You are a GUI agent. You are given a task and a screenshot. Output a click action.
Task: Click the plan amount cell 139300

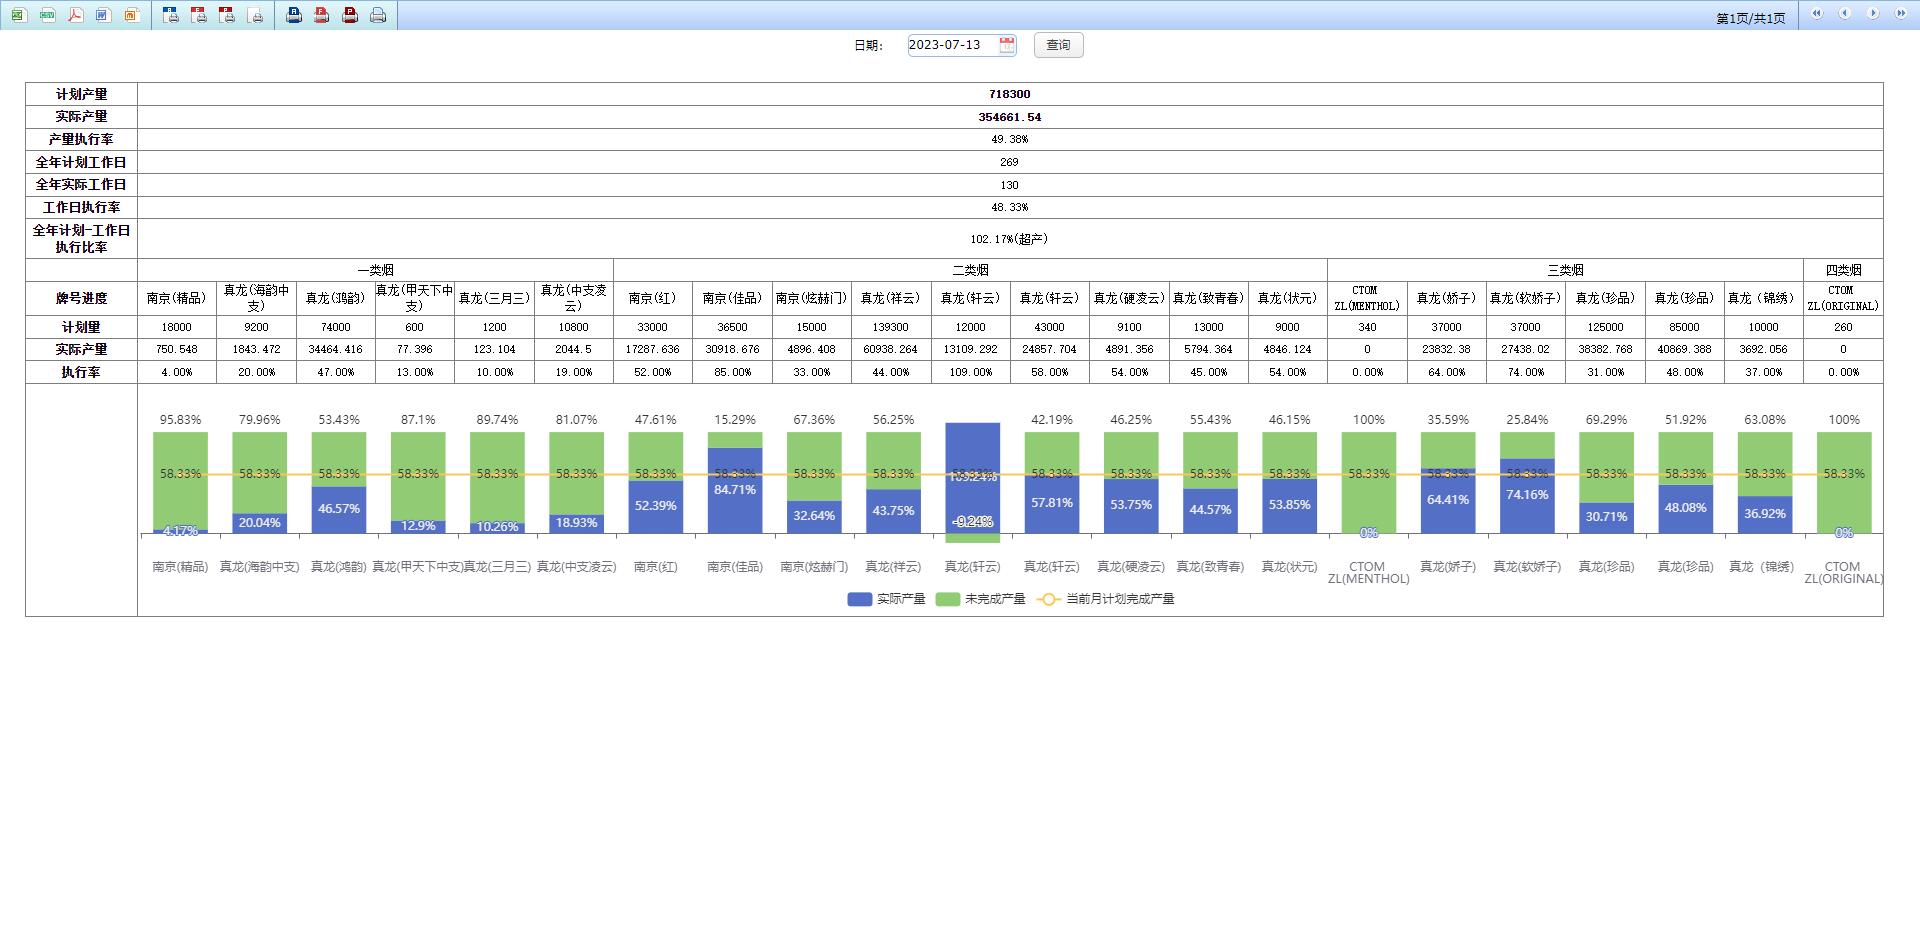891,327
